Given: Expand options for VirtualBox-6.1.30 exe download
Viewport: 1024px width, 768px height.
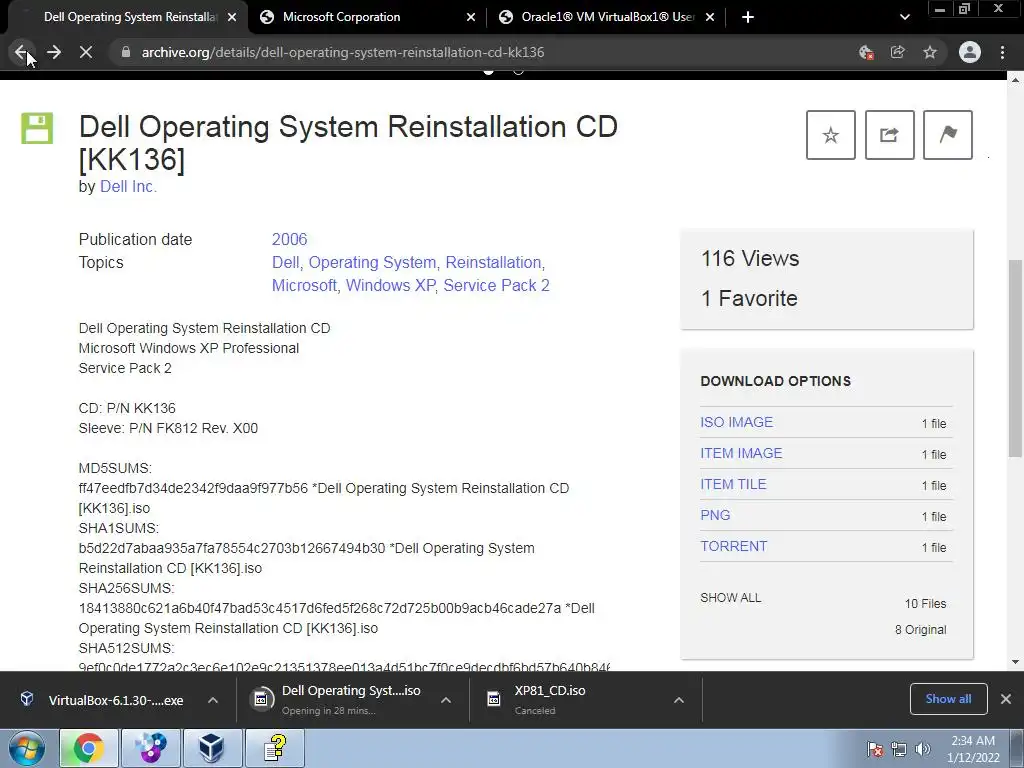Looking at the screenshot, I should click(213, 700).
